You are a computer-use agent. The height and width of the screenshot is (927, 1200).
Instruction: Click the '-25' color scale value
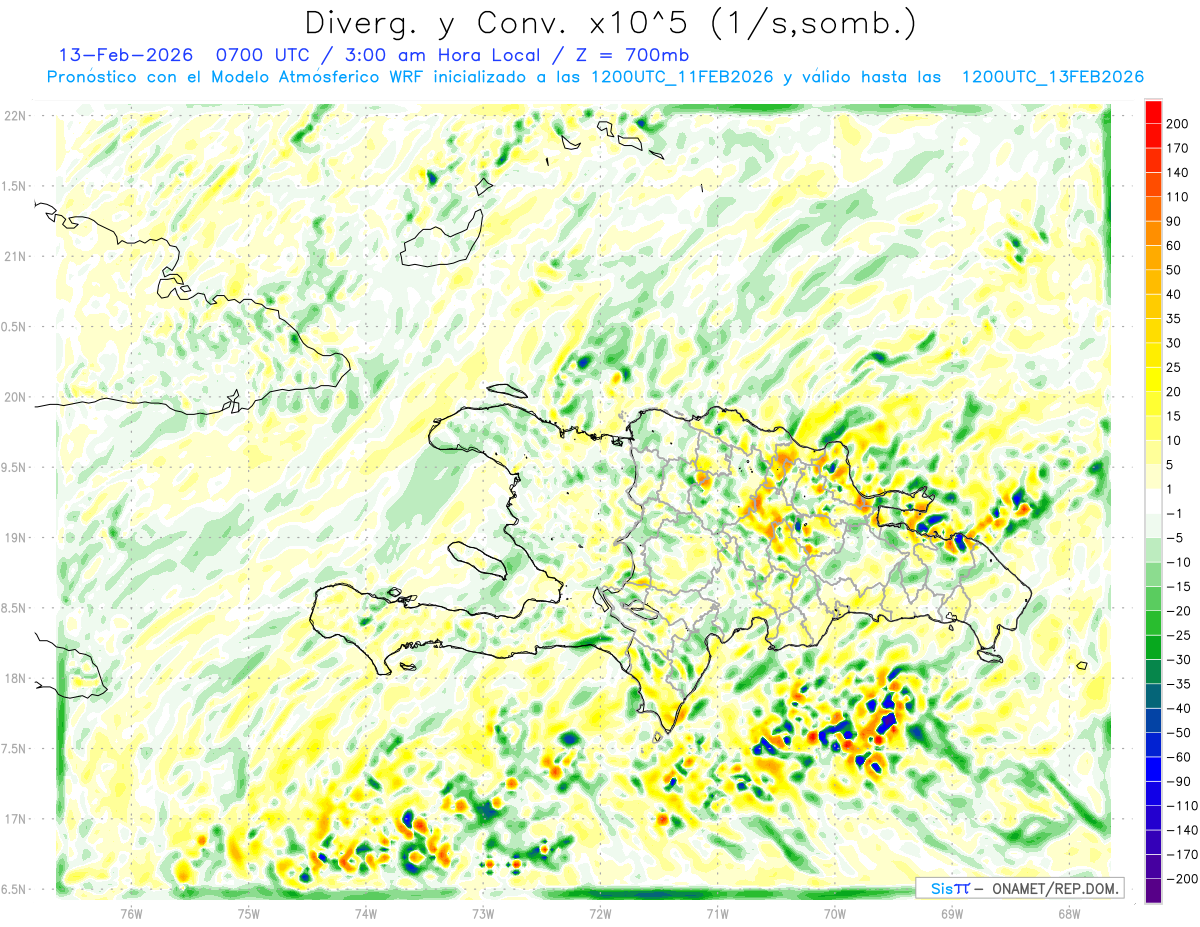(x=1178, y=635)
